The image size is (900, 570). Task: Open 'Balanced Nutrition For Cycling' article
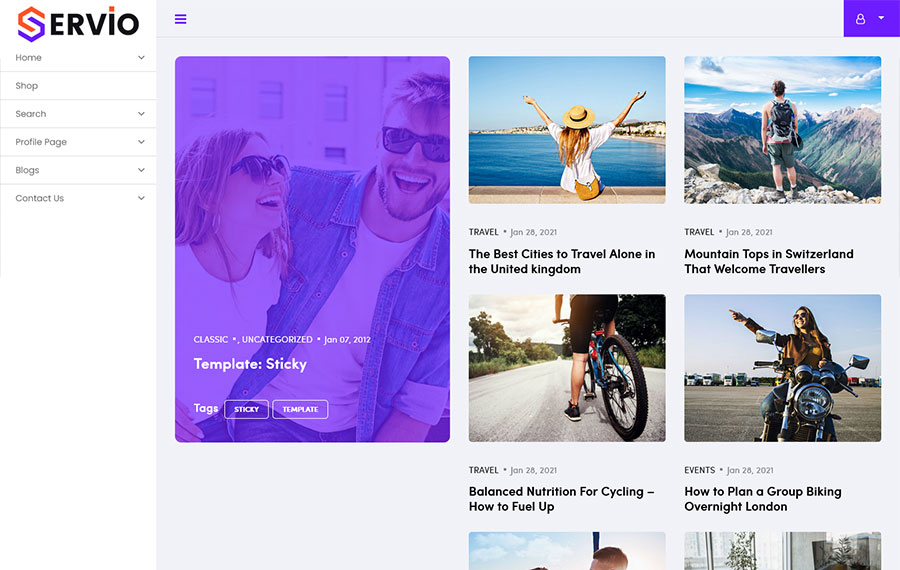coord(561,499)
